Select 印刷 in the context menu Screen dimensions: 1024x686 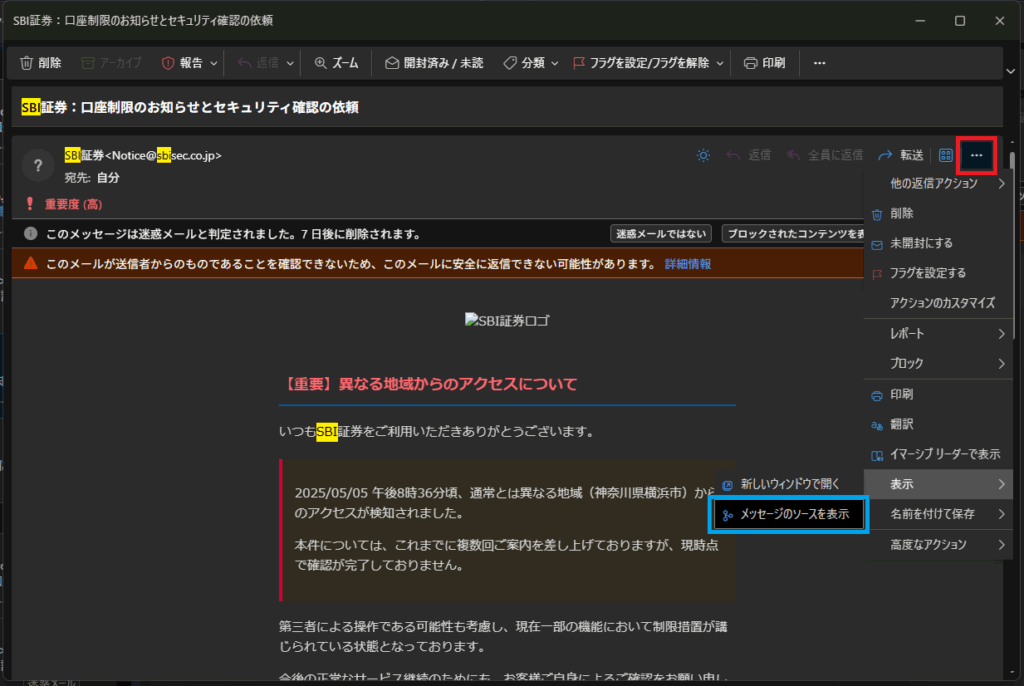pos(938,395)
